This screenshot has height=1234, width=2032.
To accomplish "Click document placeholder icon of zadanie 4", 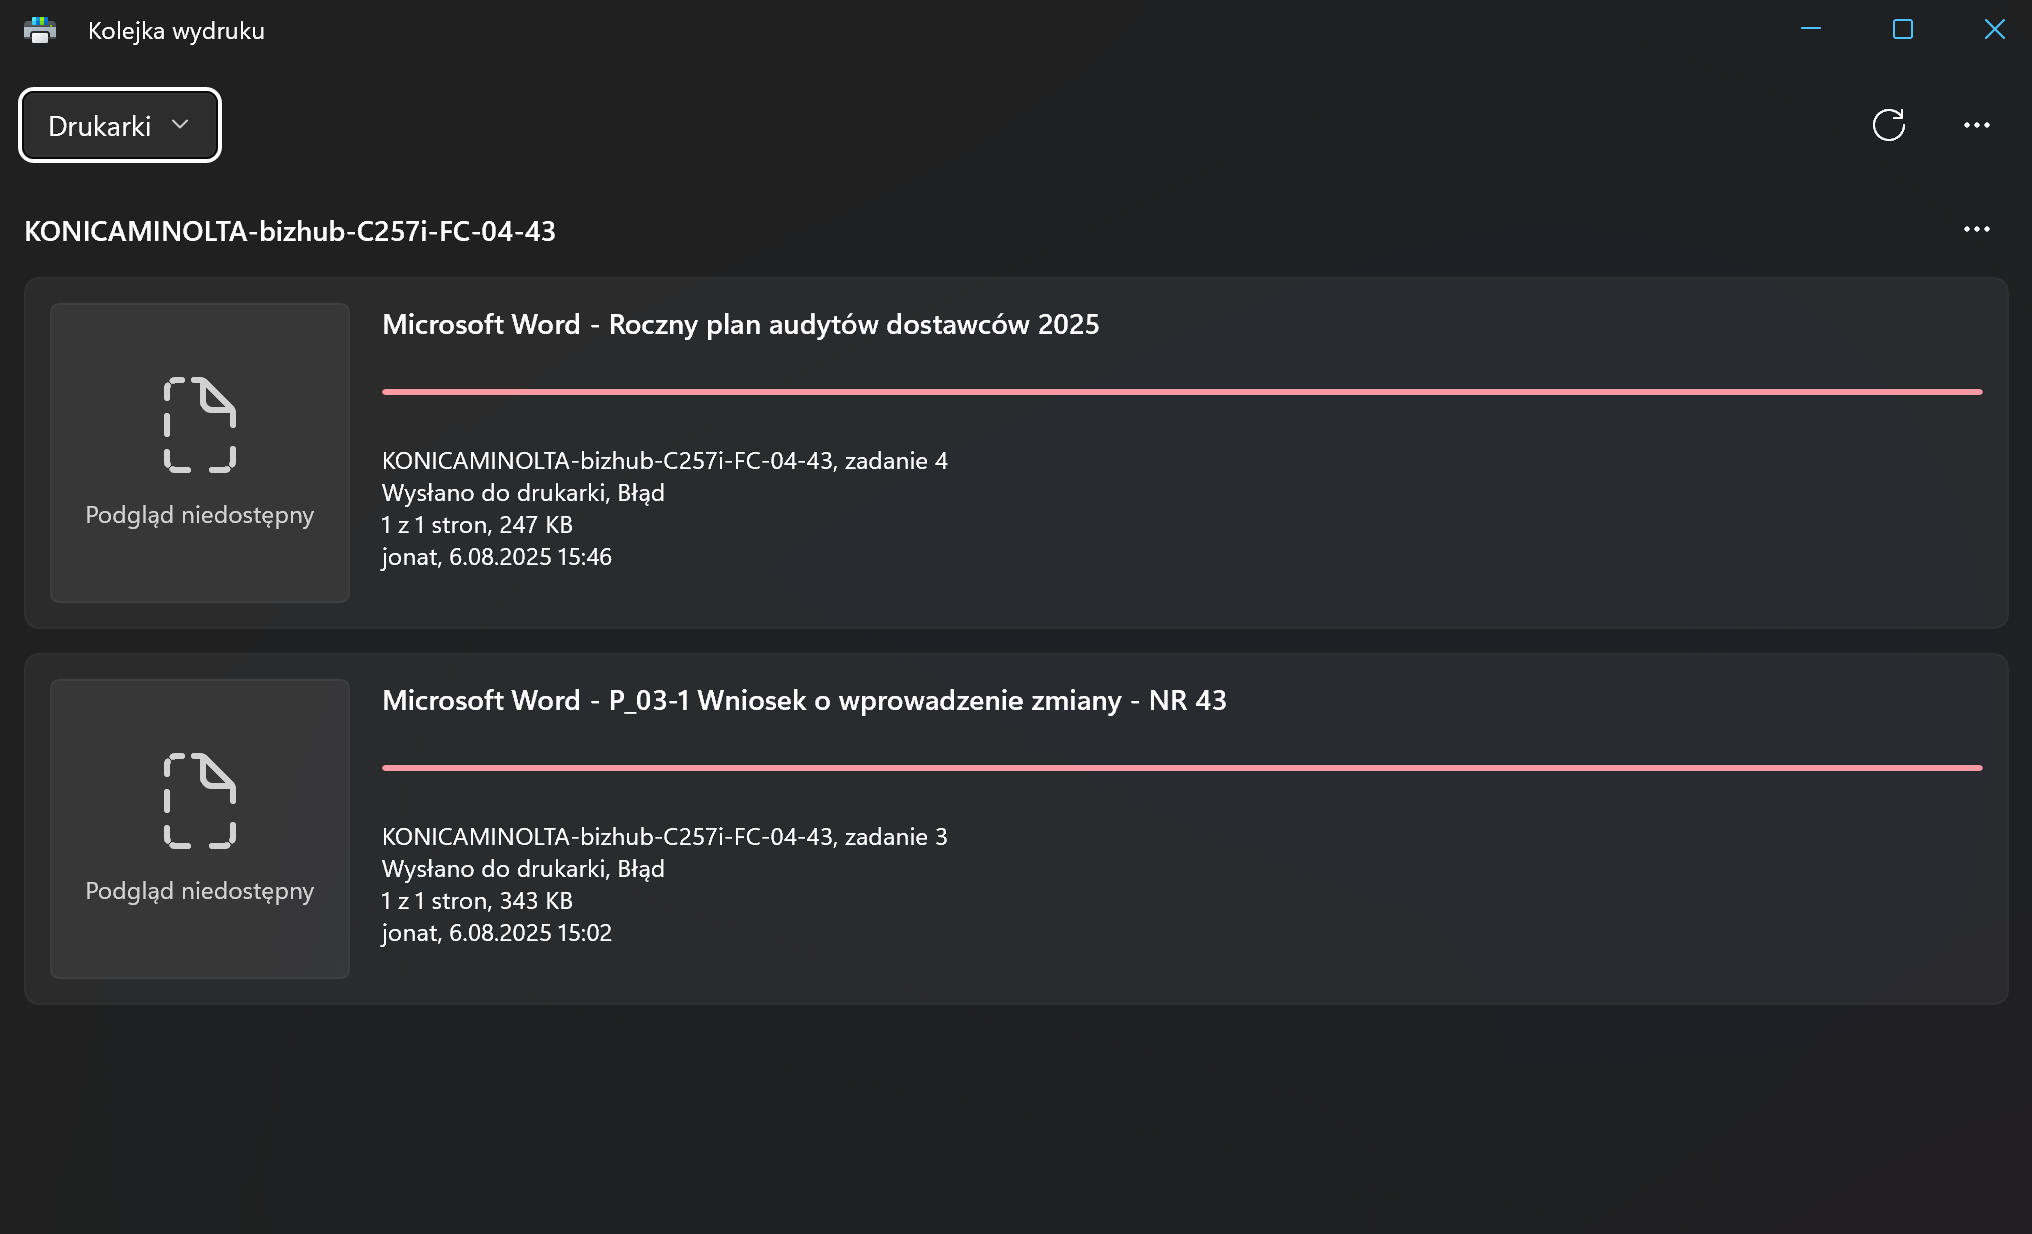I will (200, 425).
